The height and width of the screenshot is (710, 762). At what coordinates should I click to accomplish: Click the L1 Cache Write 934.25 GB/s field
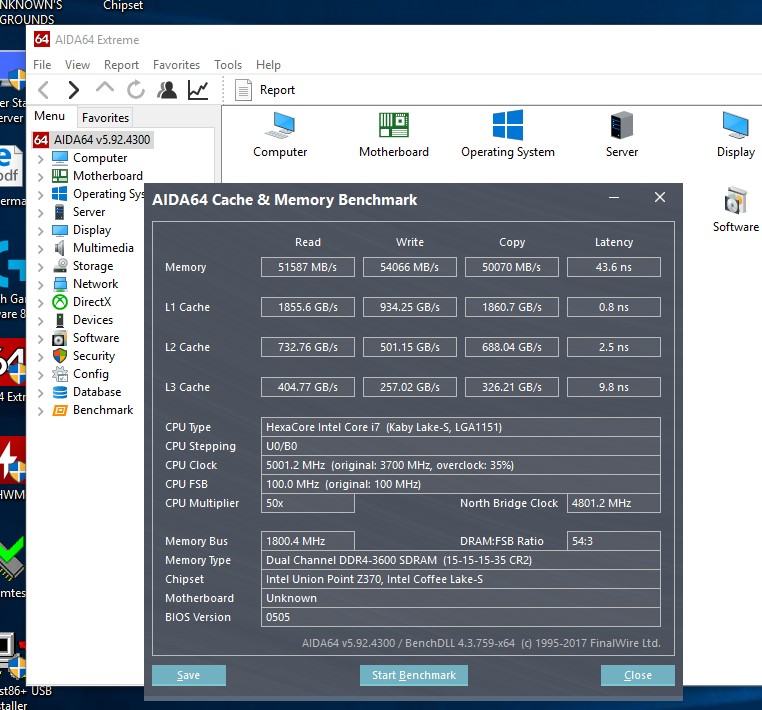[x=410, y=307]
